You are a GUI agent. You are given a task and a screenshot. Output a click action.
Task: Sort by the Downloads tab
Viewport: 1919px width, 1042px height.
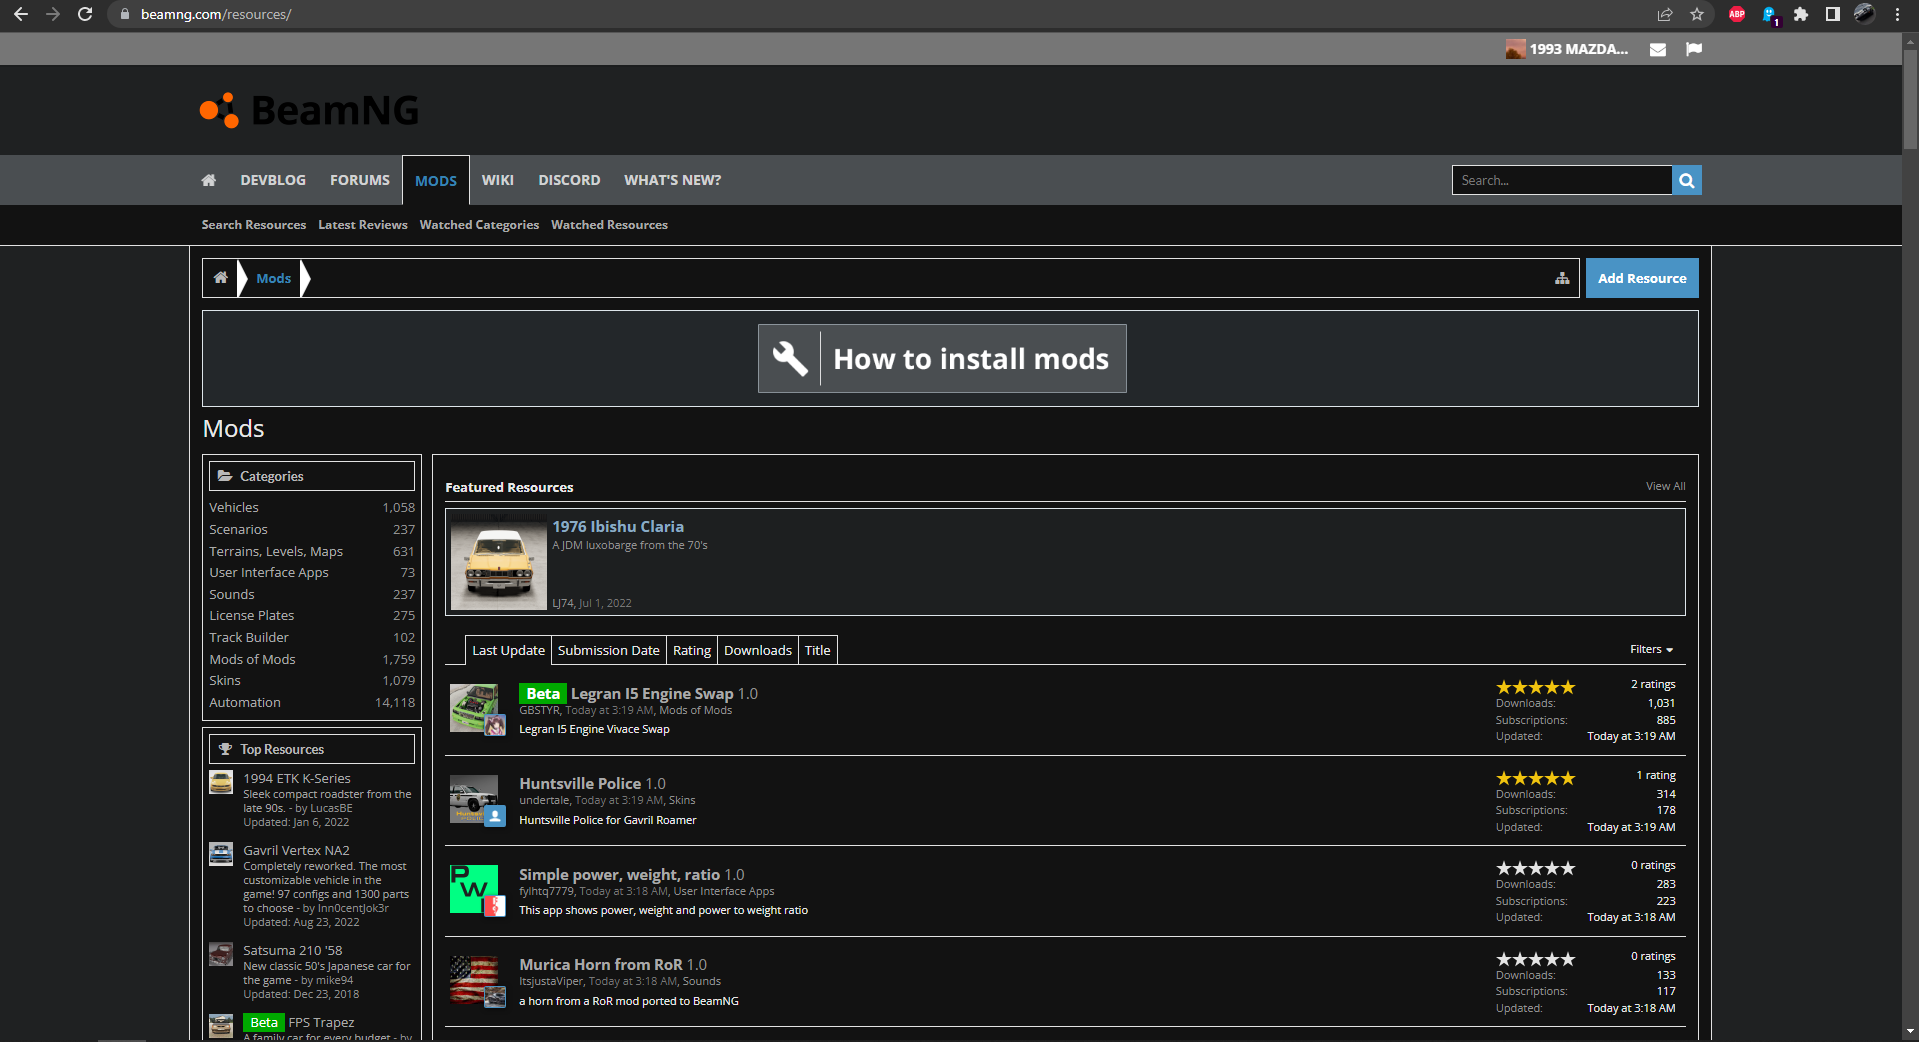(x=758, y=650)
